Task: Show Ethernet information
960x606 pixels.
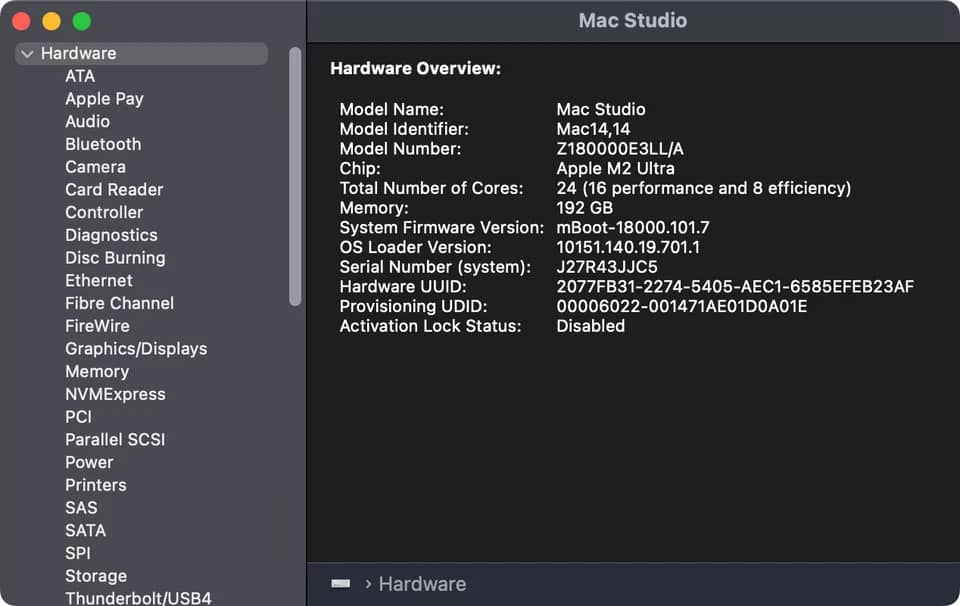Action: pyautogui.click(x=99, y=280)
